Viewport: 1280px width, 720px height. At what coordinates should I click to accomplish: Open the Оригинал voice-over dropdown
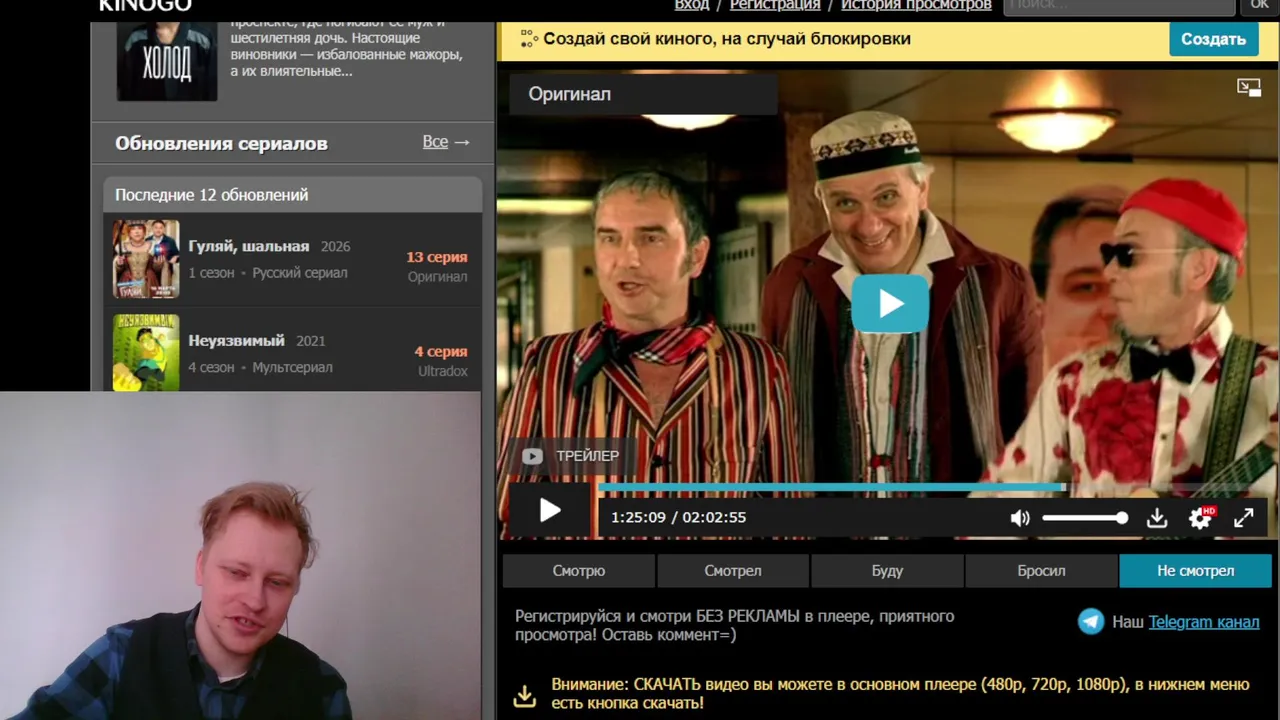point(642,94)
